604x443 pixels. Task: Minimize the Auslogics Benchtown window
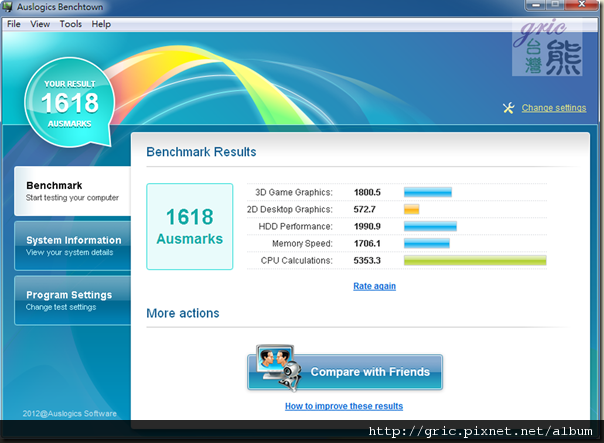click(535, 5)
